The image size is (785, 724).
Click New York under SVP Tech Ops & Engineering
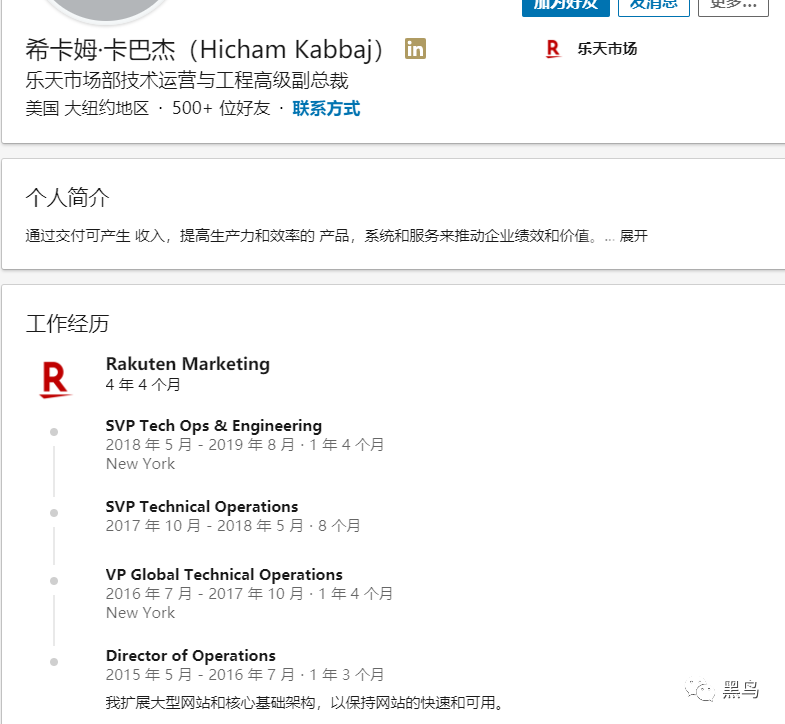(x=140, y=464)
